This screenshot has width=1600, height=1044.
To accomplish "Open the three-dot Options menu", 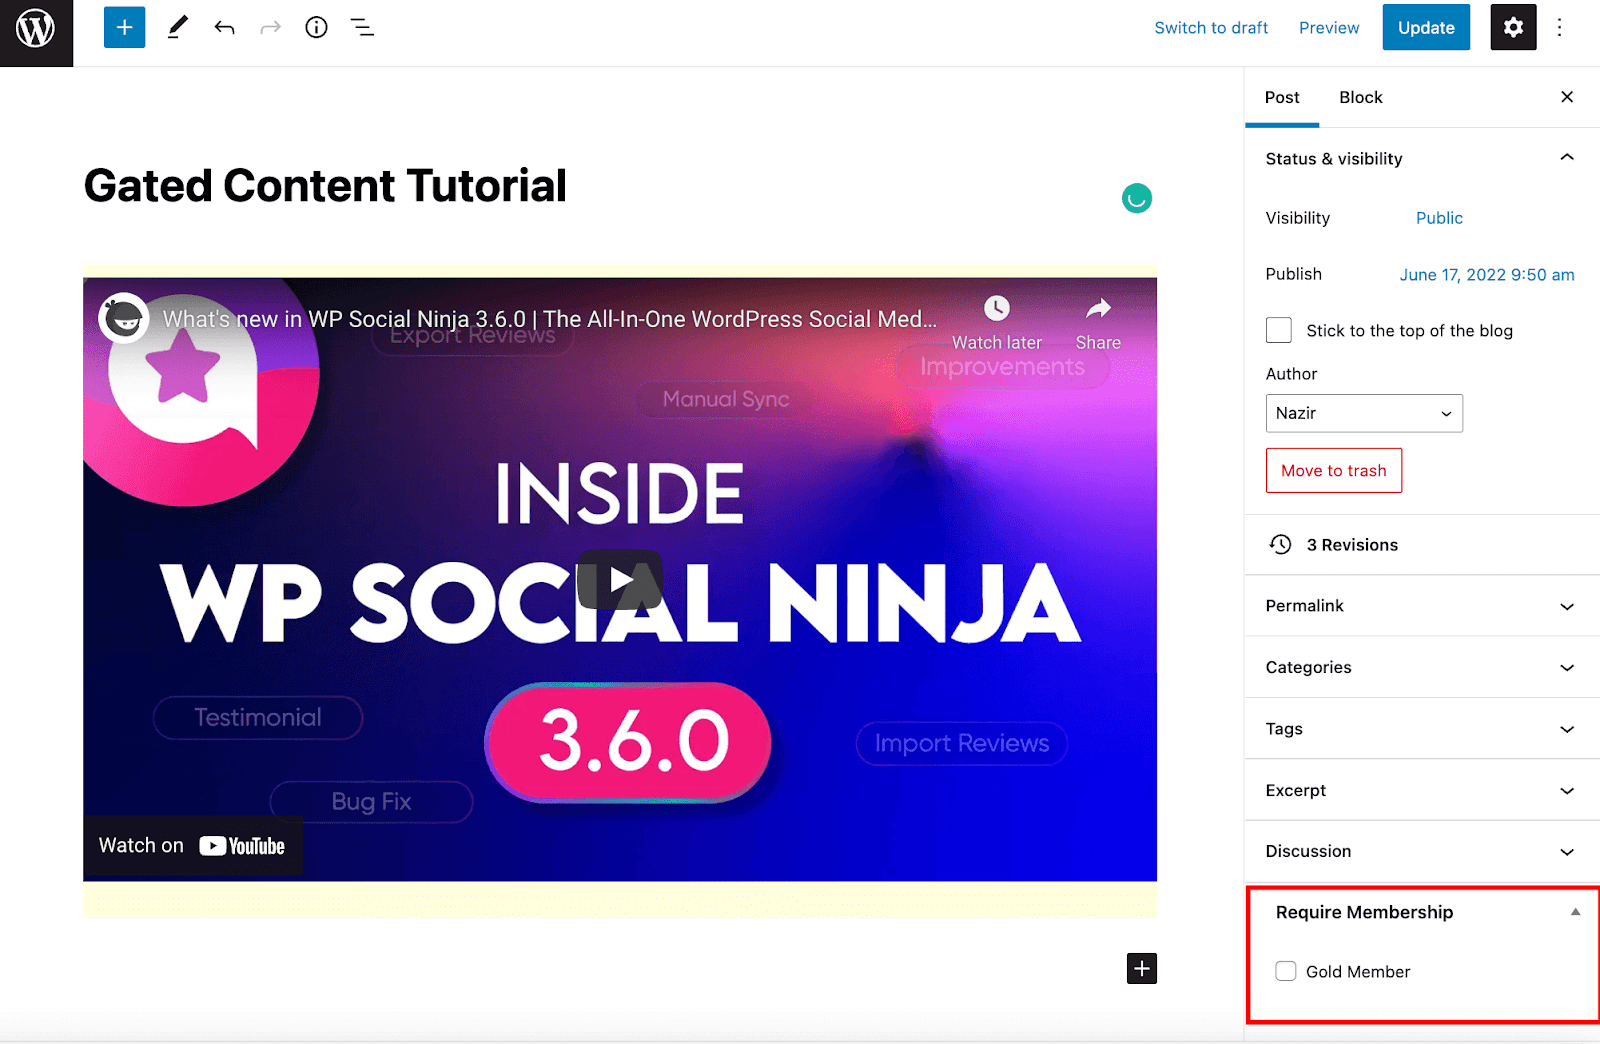I will pos(1559,27).
